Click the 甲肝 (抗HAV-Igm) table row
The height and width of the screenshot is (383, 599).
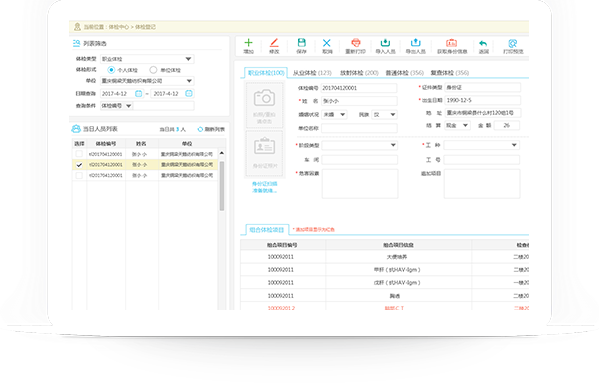click(385, 270)
